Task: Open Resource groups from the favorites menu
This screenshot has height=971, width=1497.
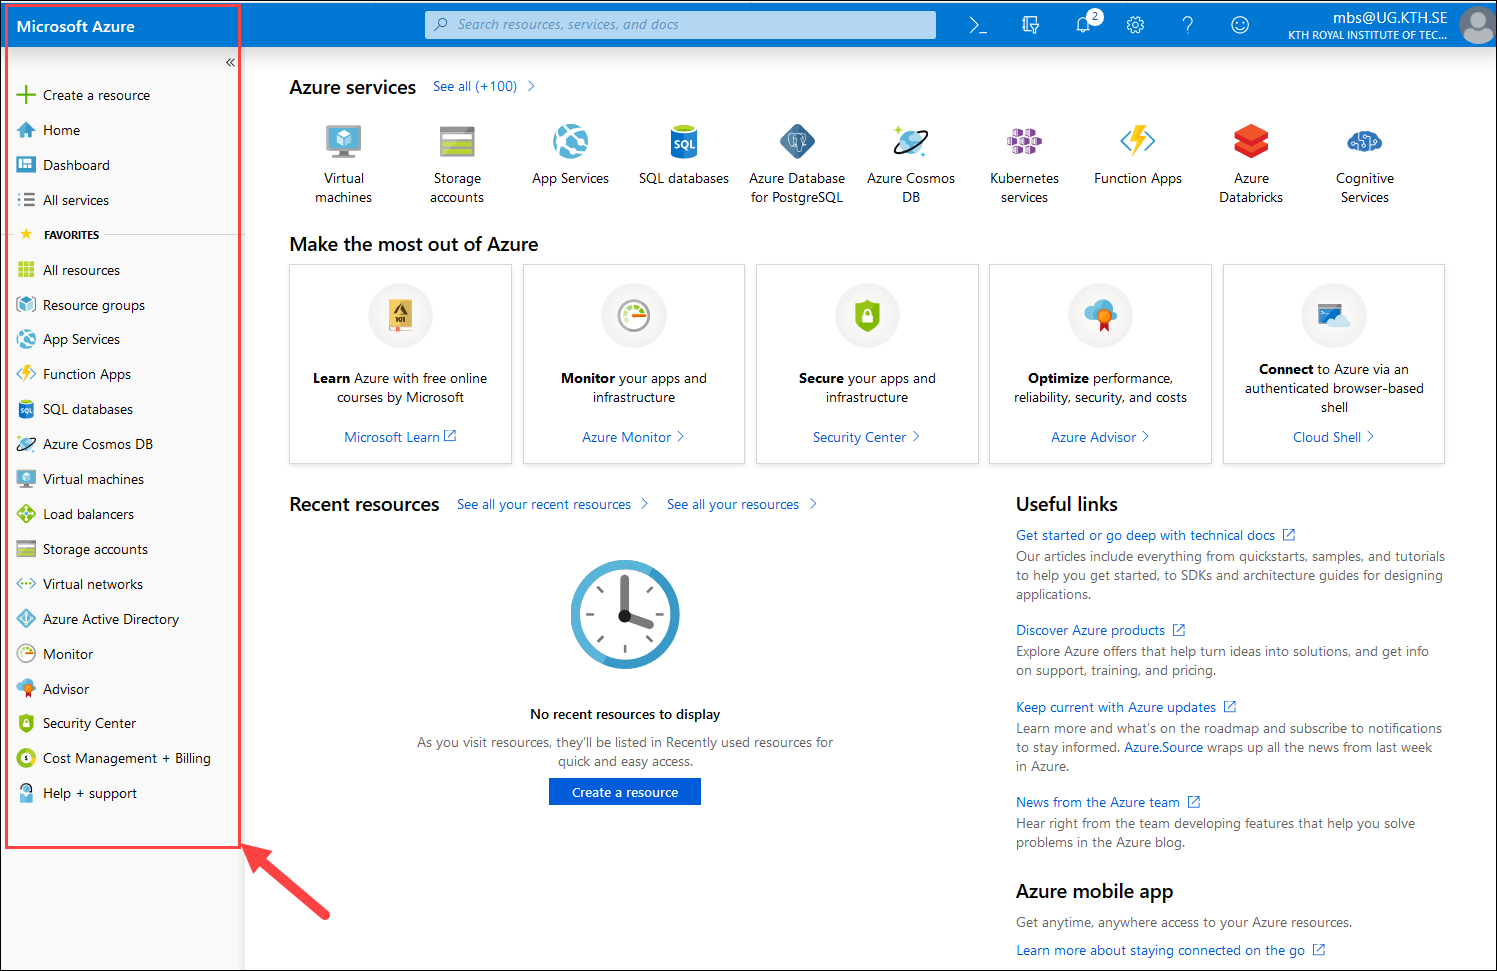Action: point(93,305)
